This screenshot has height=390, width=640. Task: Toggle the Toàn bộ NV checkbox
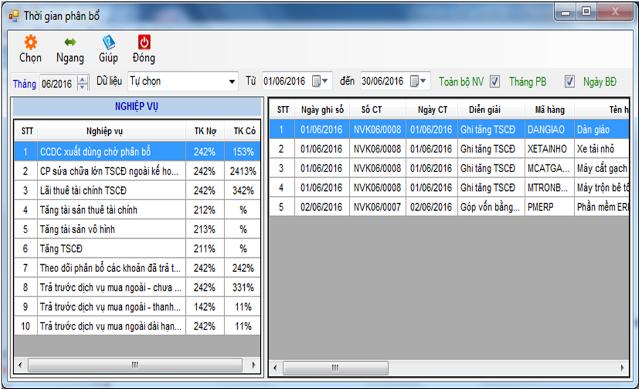(495, 82)
